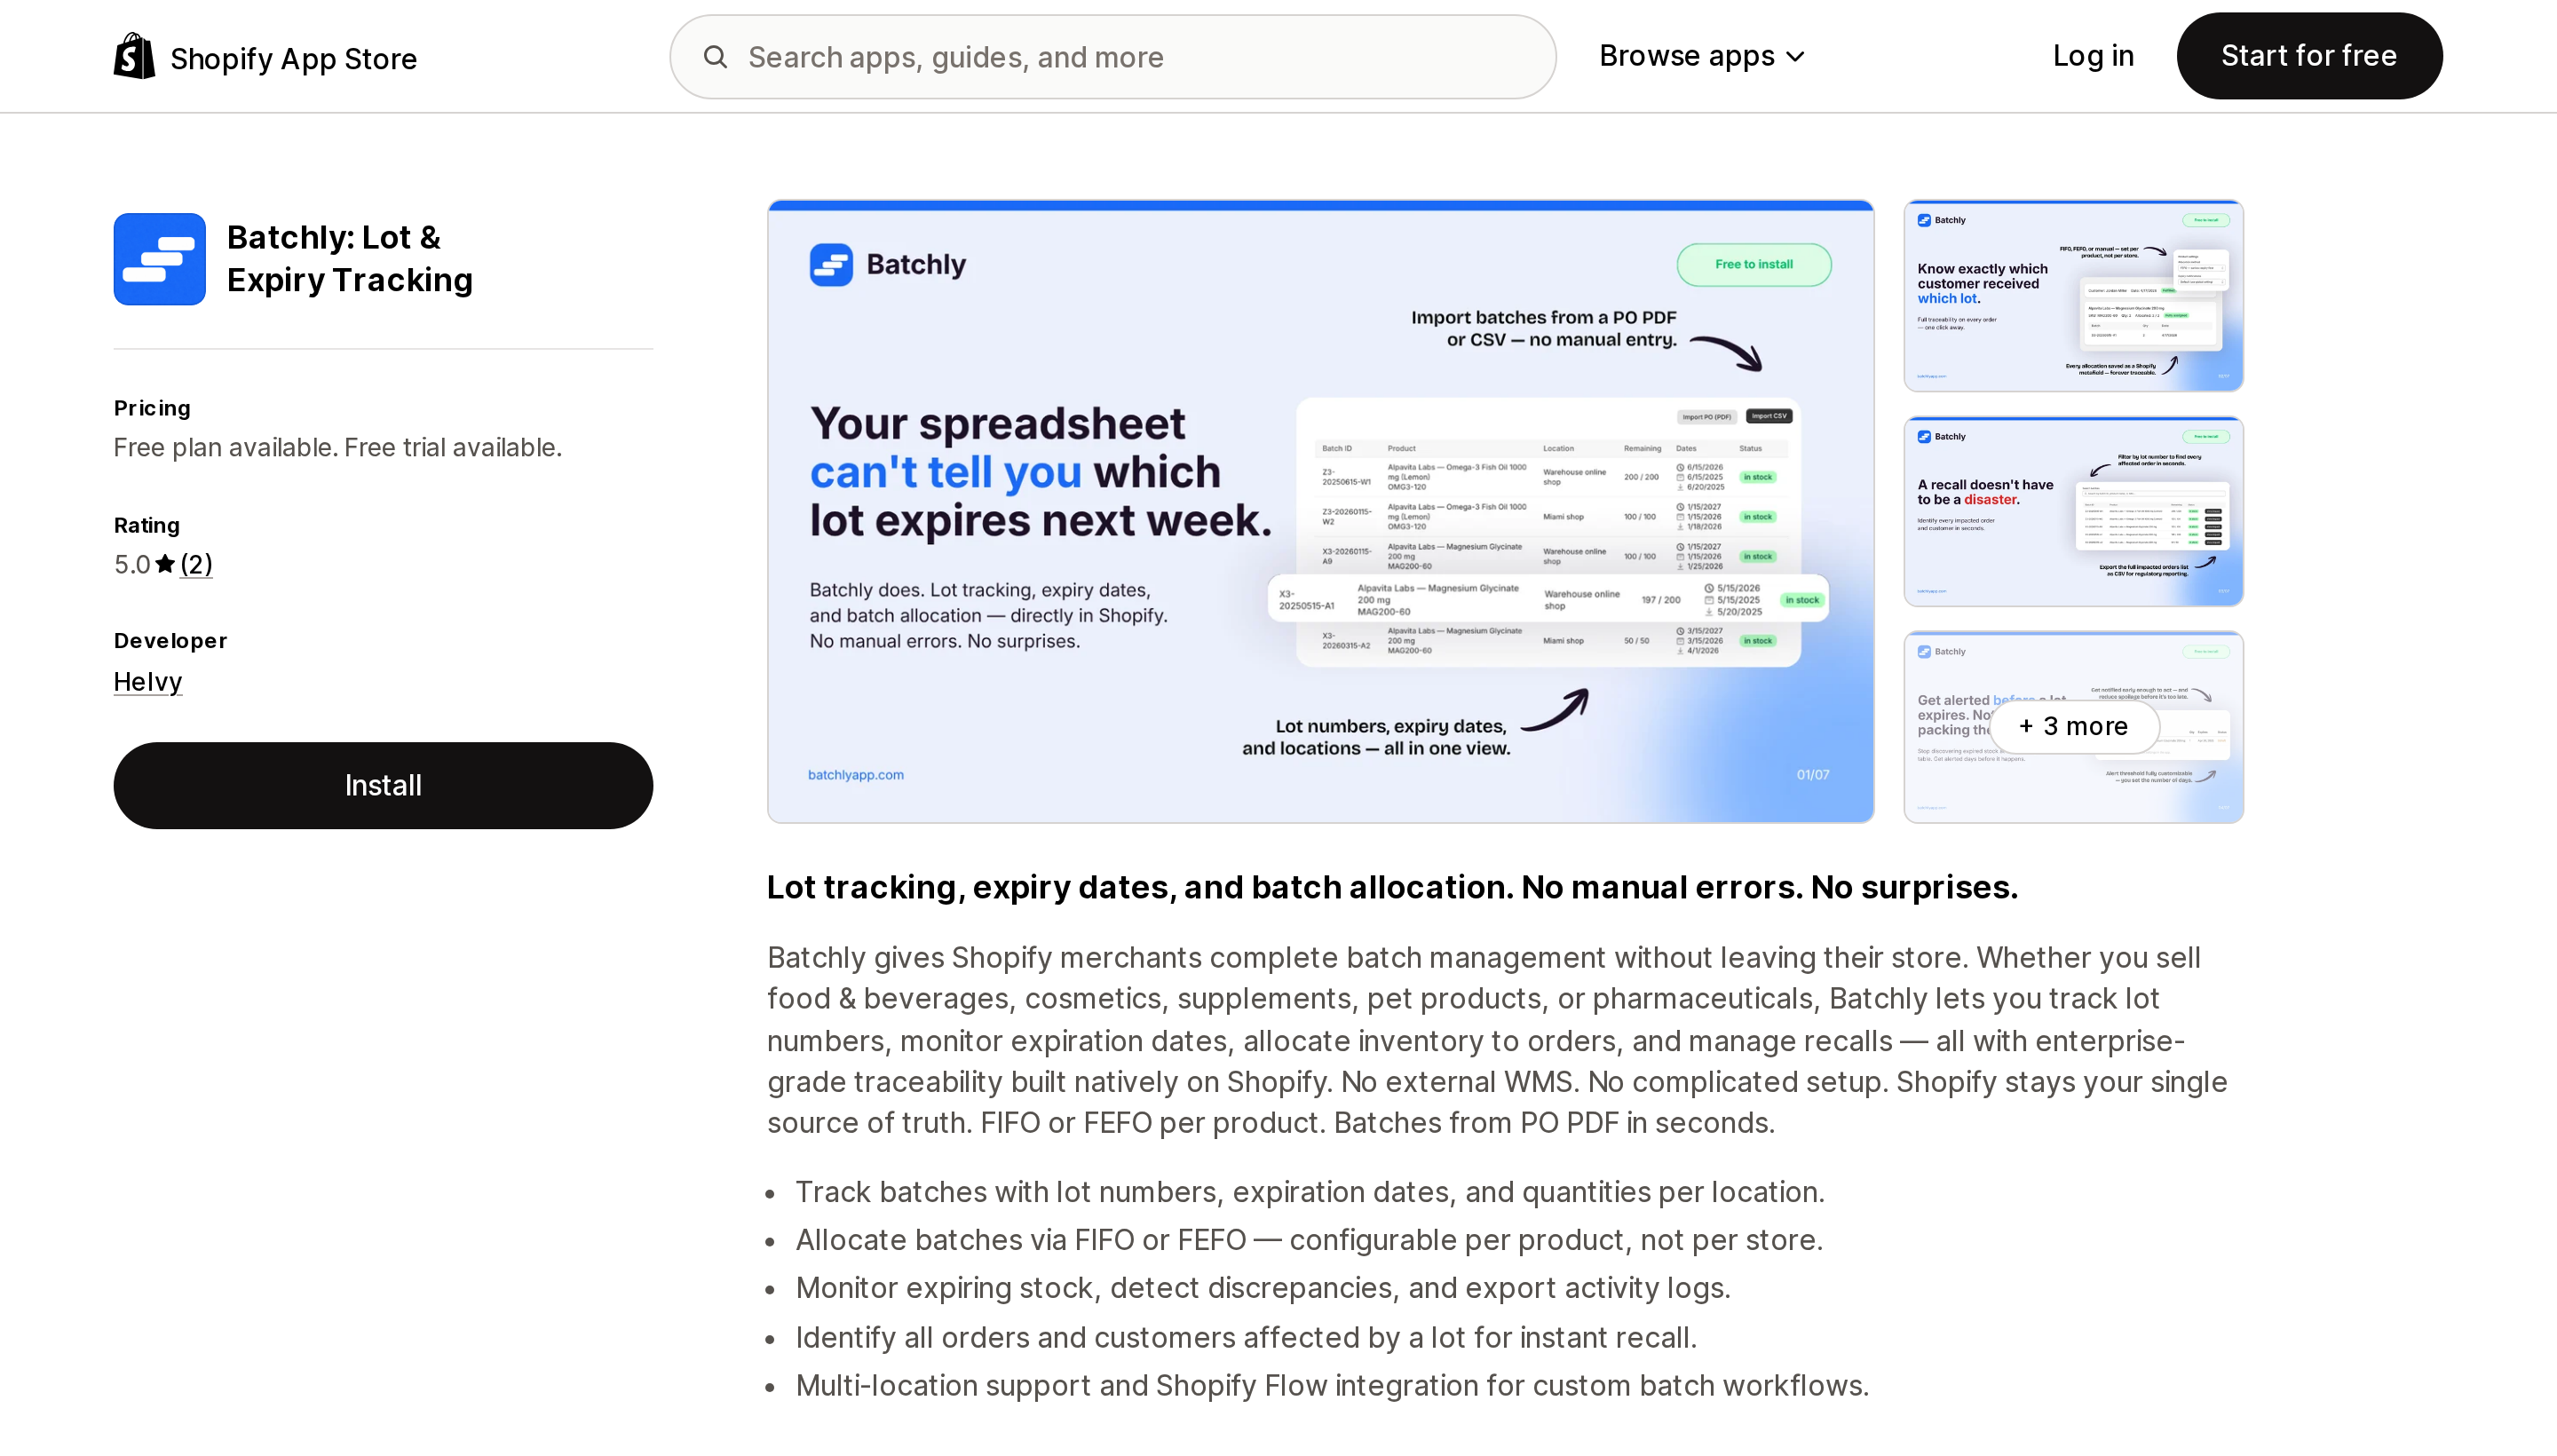This screenshot has height=1456, width=2557.
Task: Click the Pricing label
Action: pos(152,408)
